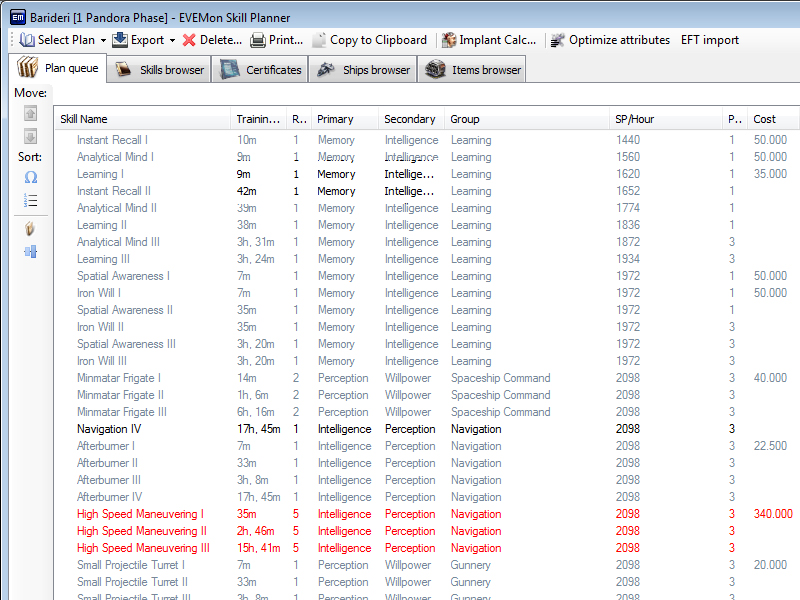Click Copy to Clipboard text
Image resolution: width=800 pixels, height=600 pixels.
pos(378,40)
